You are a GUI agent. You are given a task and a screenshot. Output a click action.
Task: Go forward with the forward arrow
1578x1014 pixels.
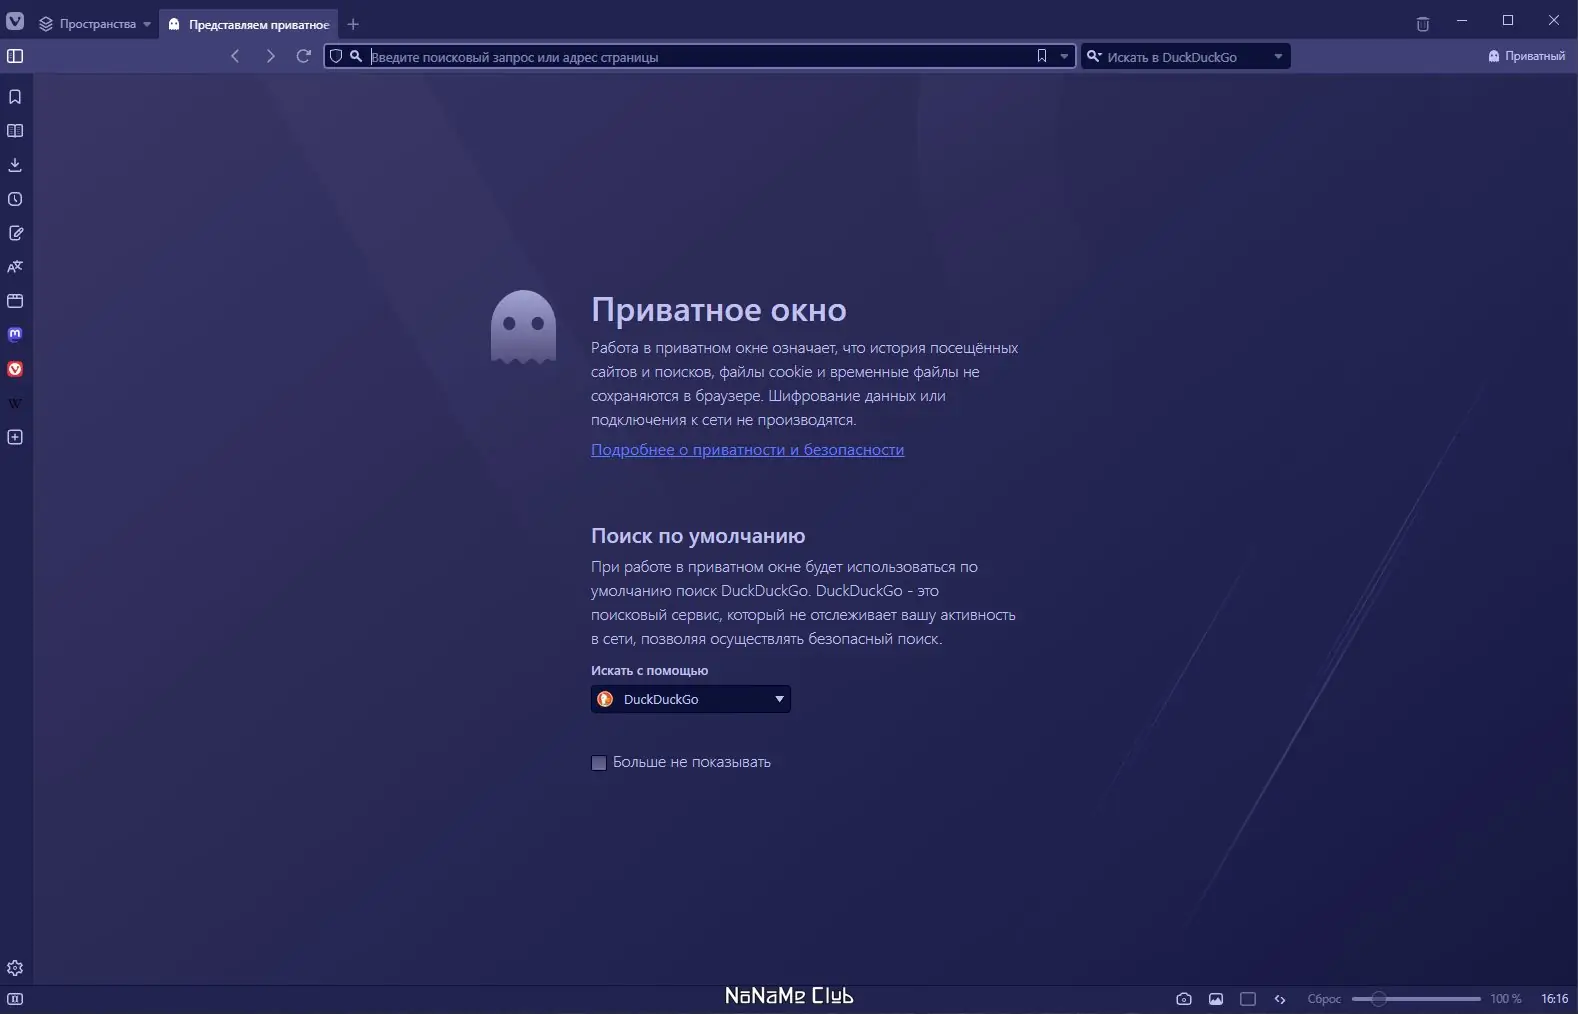270,56
